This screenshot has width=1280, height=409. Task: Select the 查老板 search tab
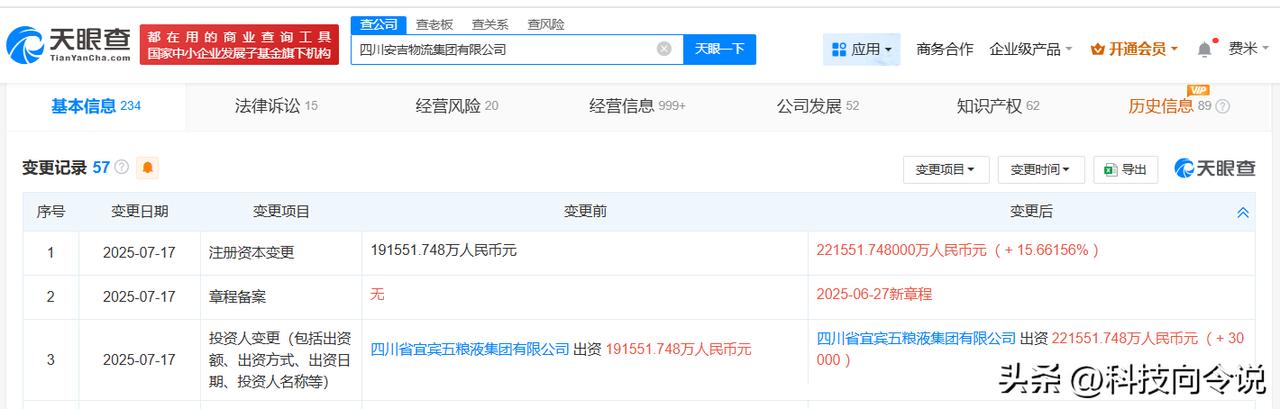coord(434,24)
